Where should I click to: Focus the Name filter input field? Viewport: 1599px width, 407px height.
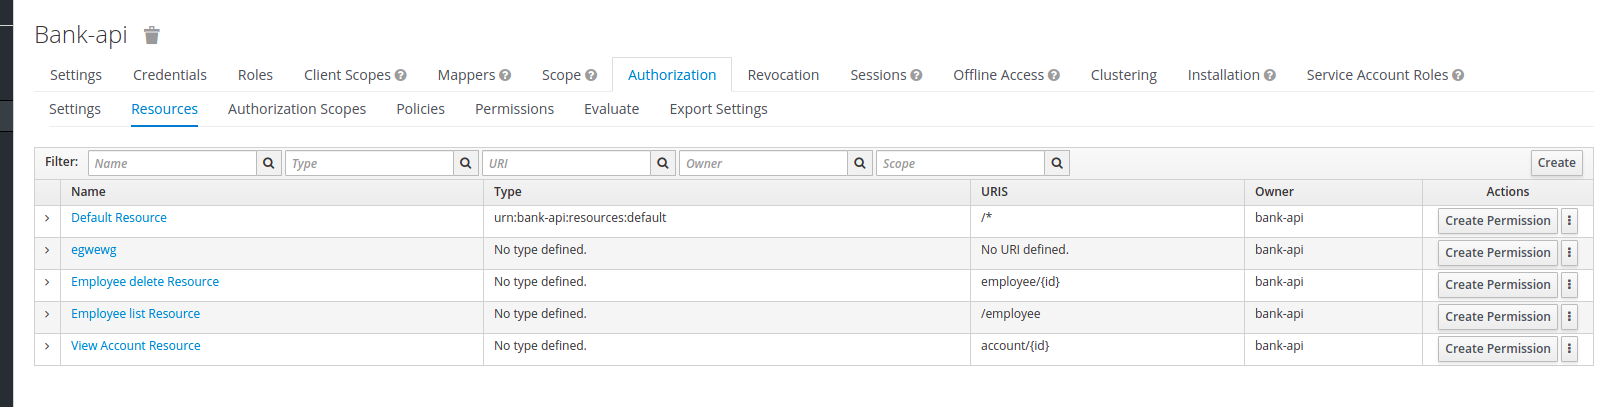pyautogui.click(x=172, y=163)
